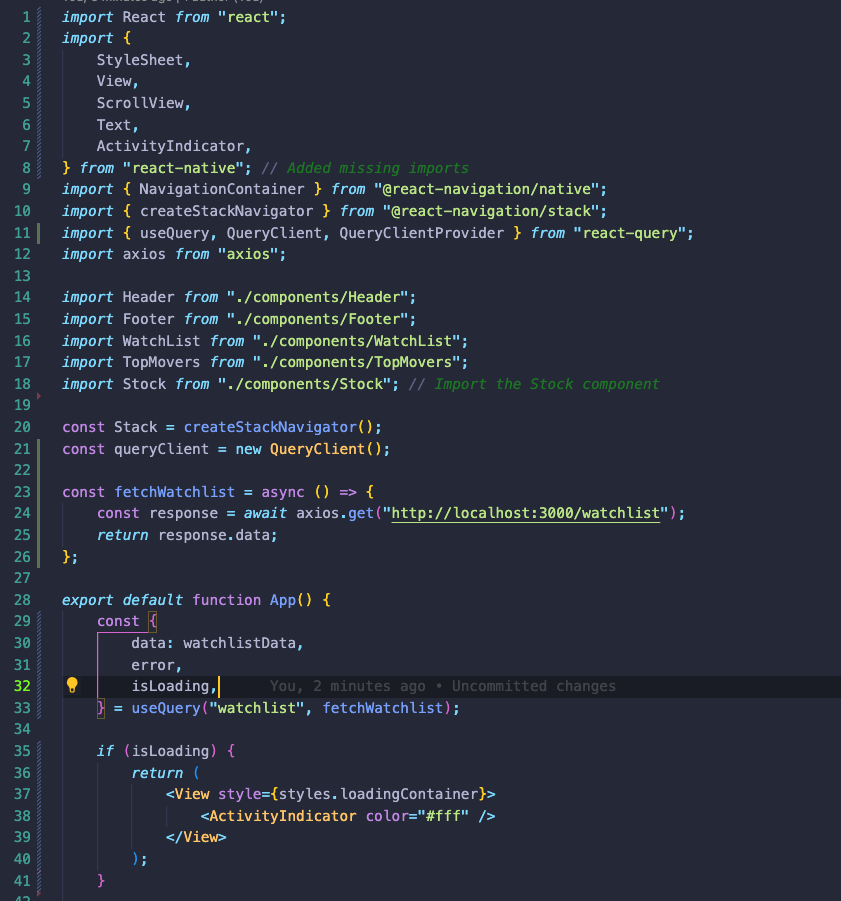
Task: Click the "./components/TopMovers" path string
Action: point(357,362)
